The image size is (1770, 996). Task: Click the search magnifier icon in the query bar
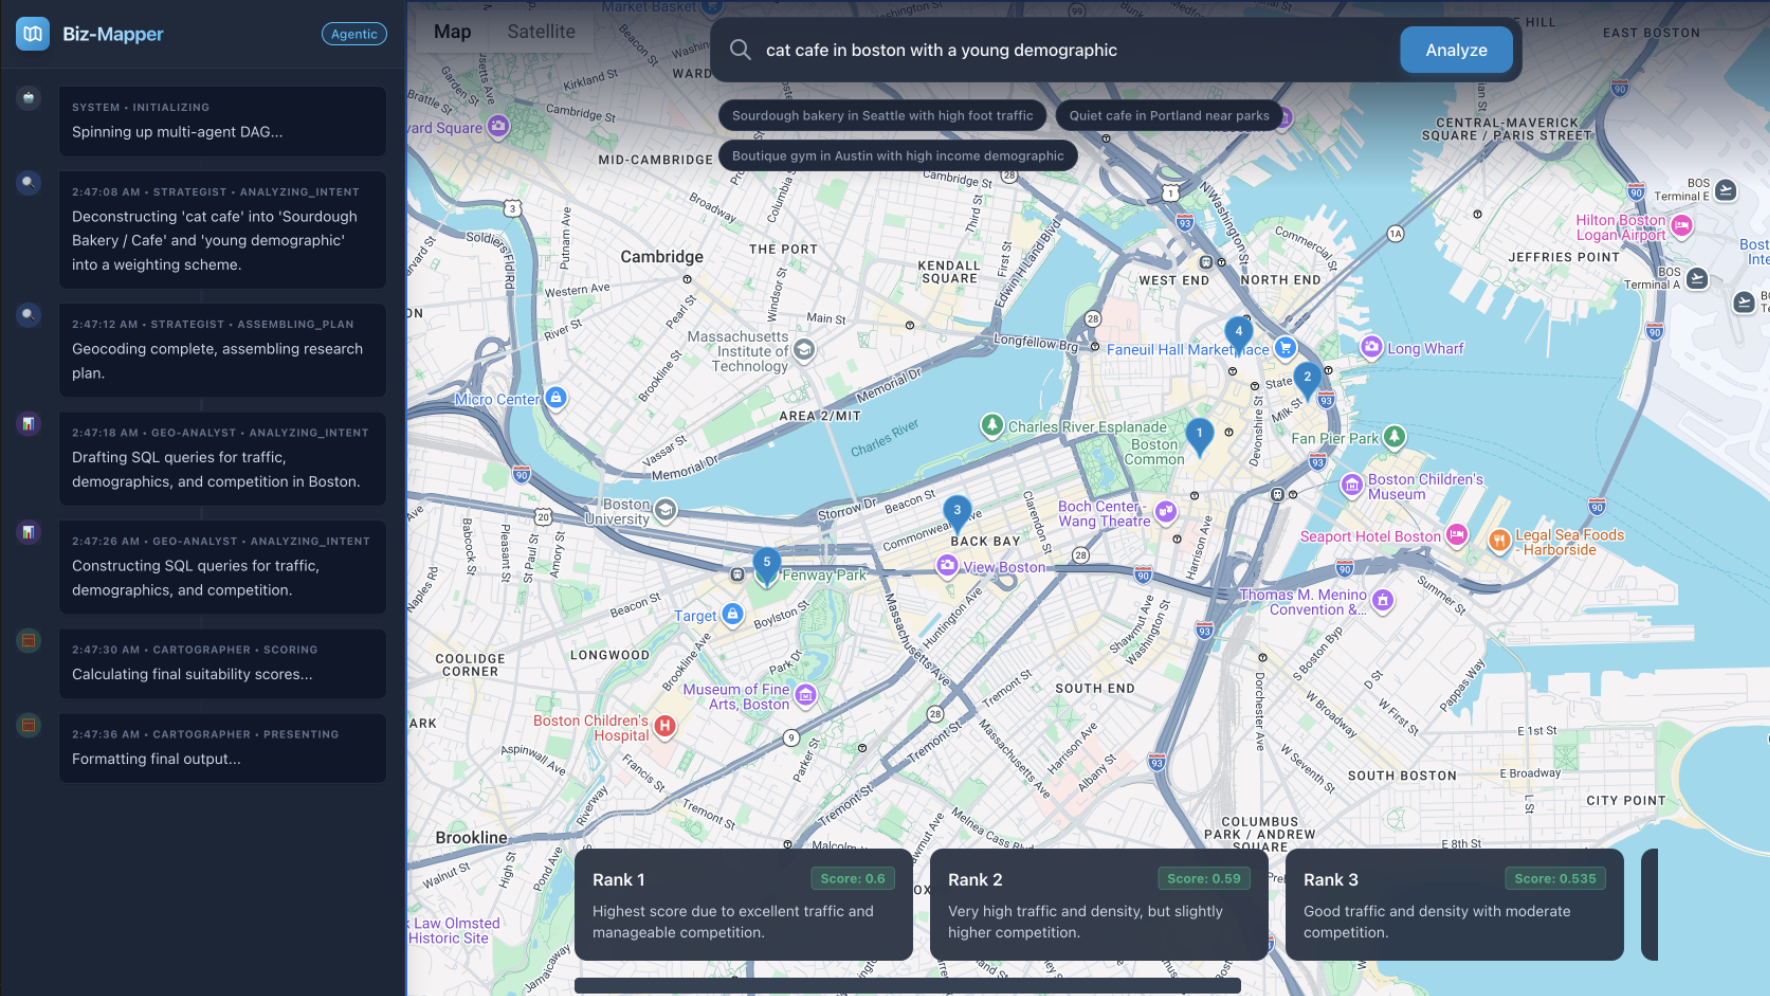pyautogui.click(x=740, y=49)
